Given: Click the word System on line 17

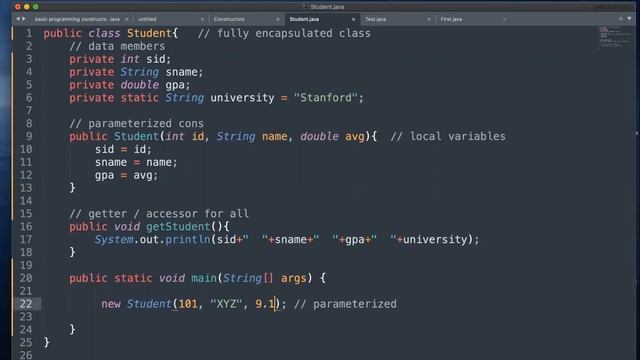Looking at the screenshot, I should point(114,239).
